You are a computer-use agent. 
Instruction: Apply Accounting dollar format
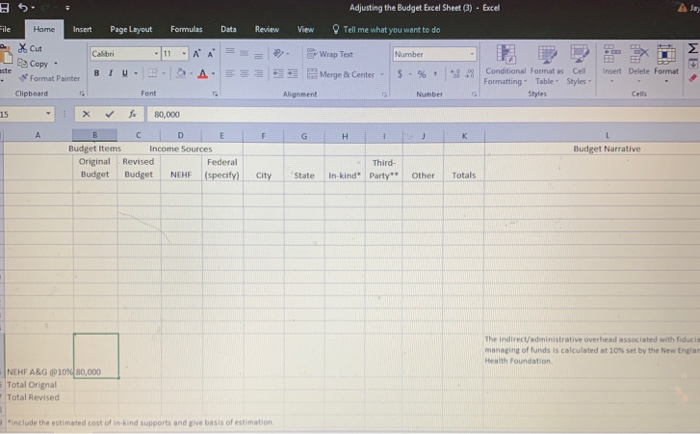point(400,74)
